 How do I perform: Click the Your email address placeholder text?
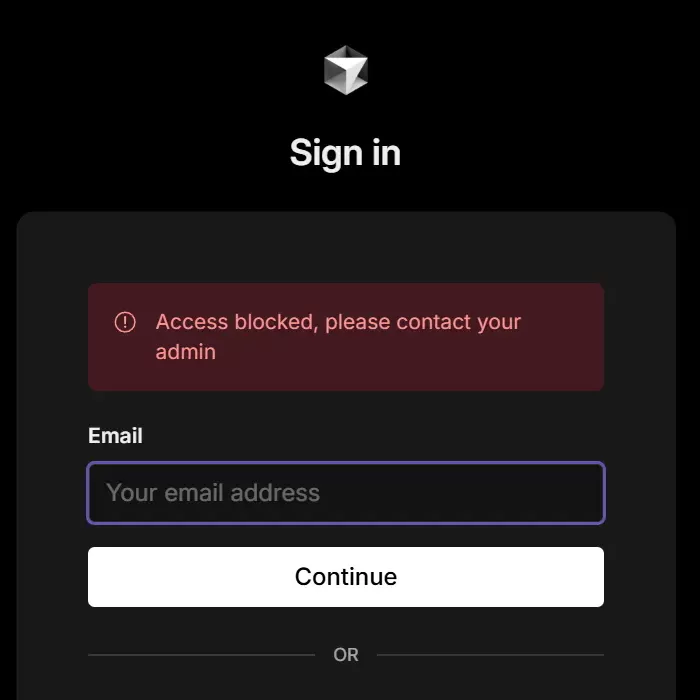[x=213, y=493]
